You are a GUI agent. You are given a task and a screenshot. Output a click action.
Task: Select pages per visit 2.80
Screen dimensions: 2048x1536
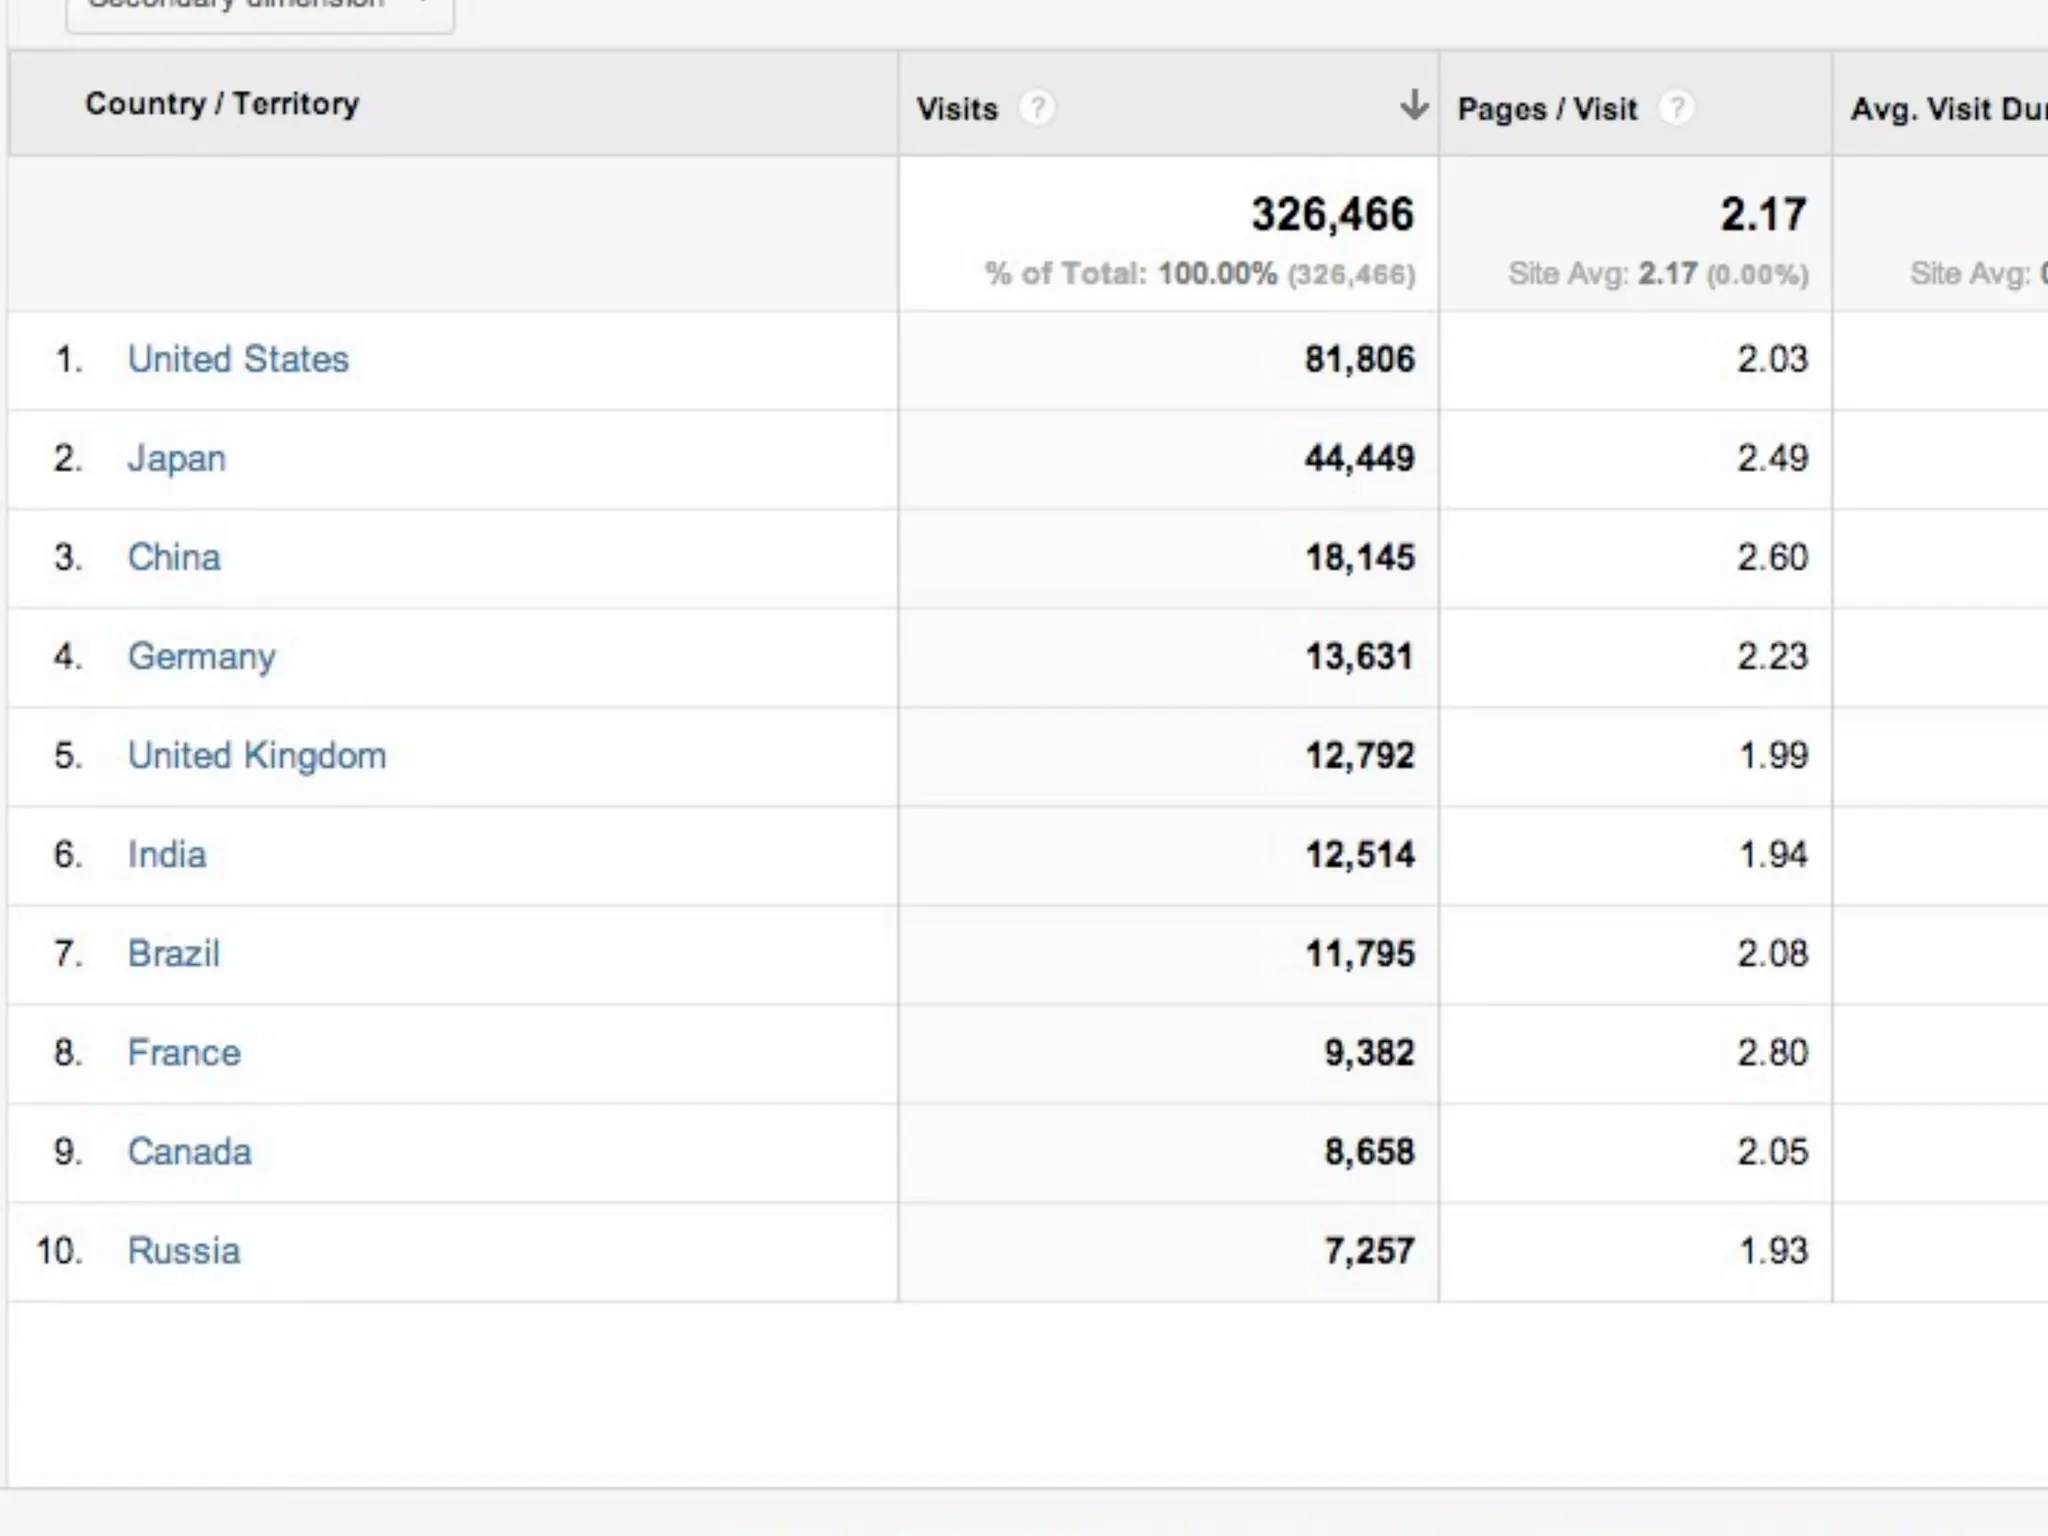pos(1773,1052)
